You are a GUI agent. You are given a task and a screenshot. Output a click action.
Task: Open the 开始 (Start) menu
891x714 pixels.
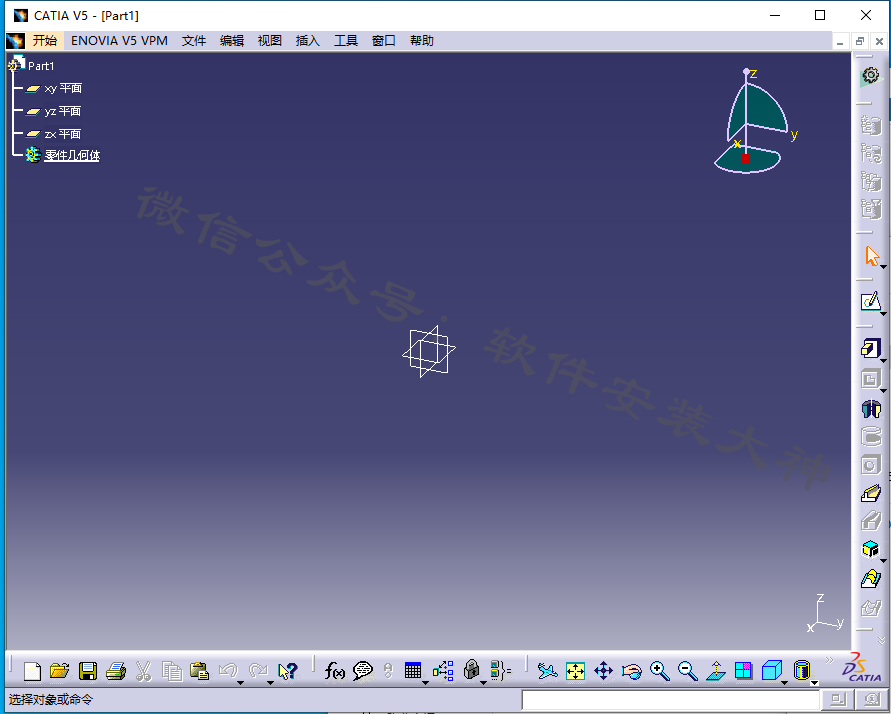click(44, 41)
